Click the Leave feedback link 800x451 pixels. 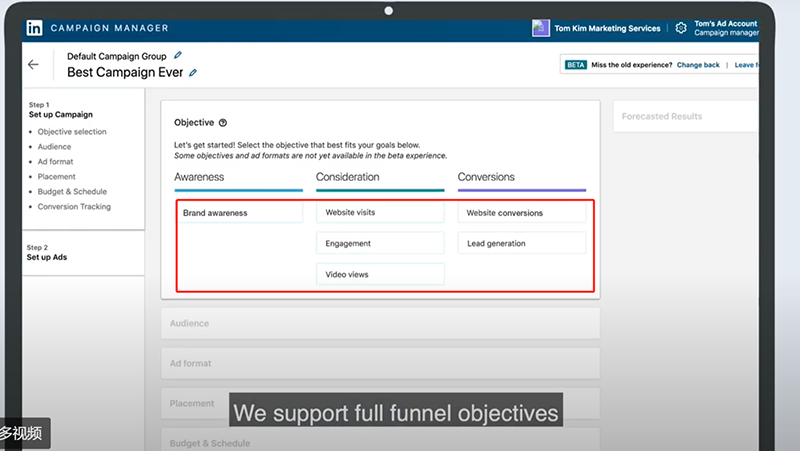coord(746,65)
